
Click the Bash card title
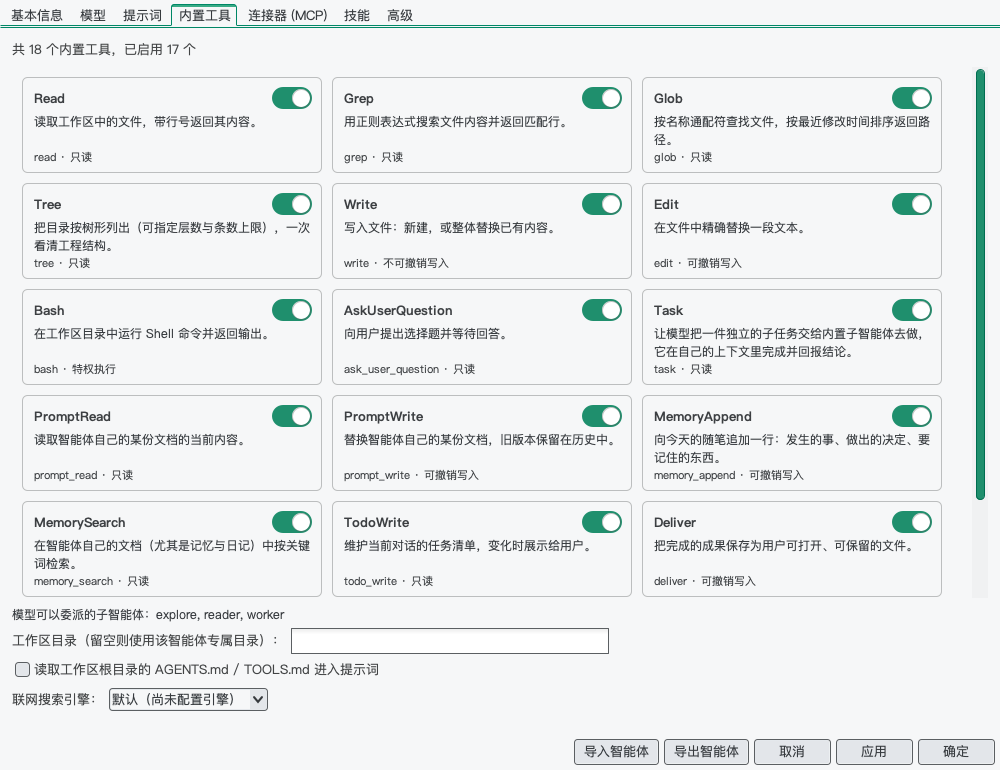point(49,310)
